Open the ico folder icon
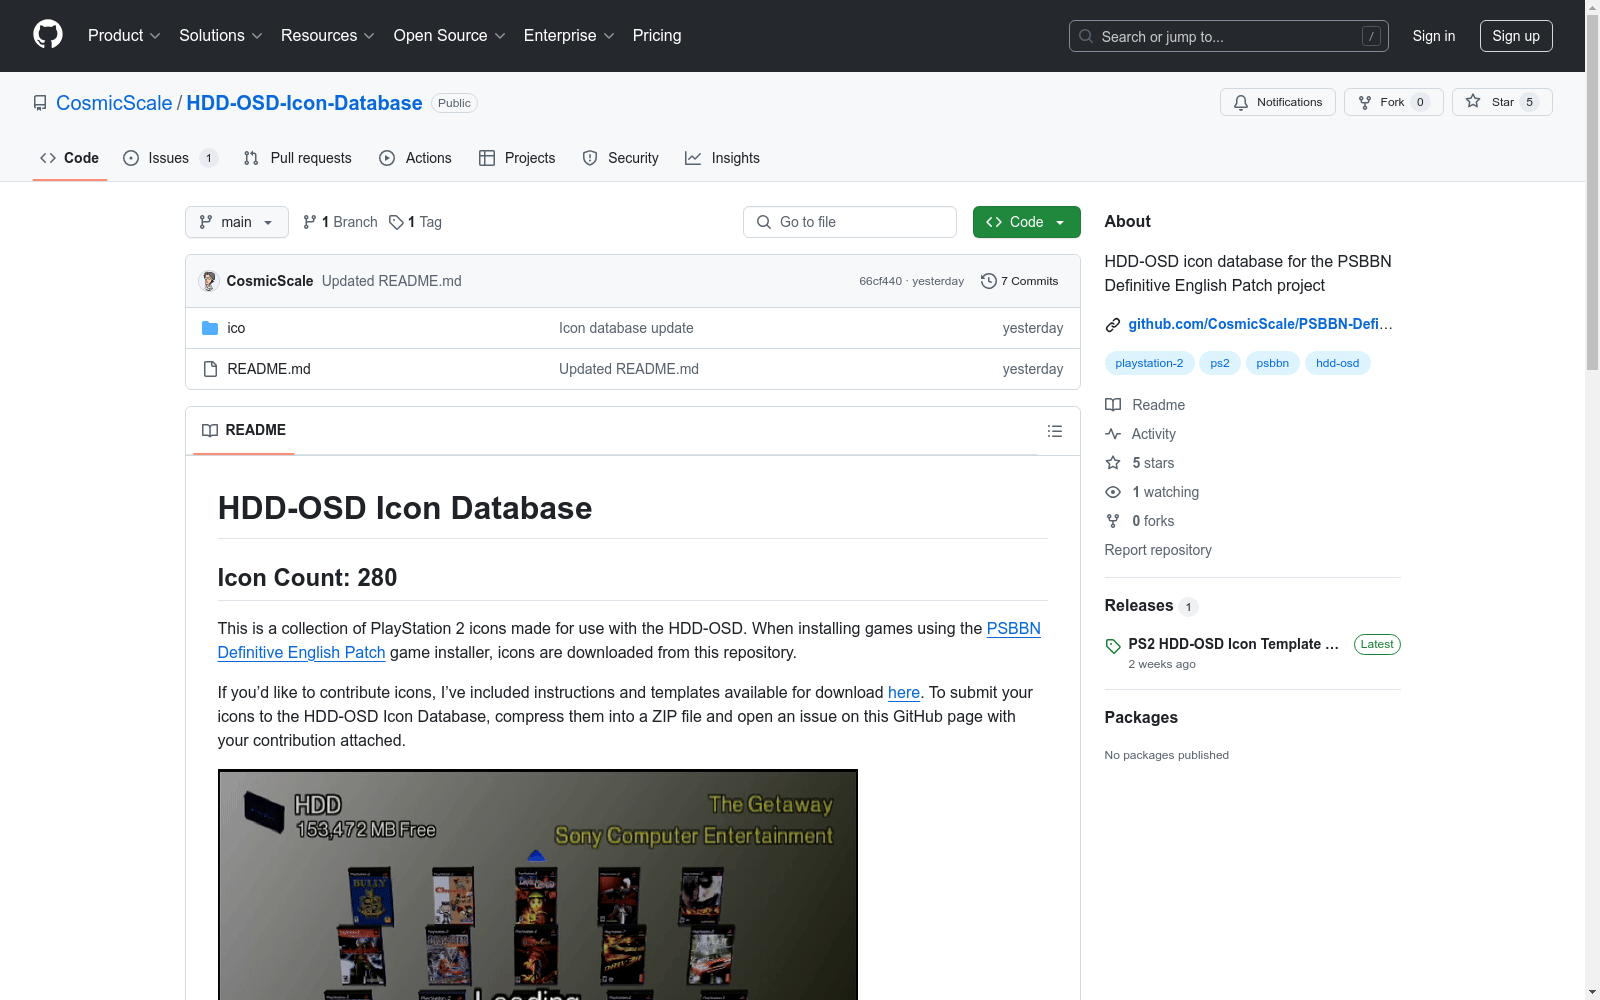 click(x=210, y=328)
